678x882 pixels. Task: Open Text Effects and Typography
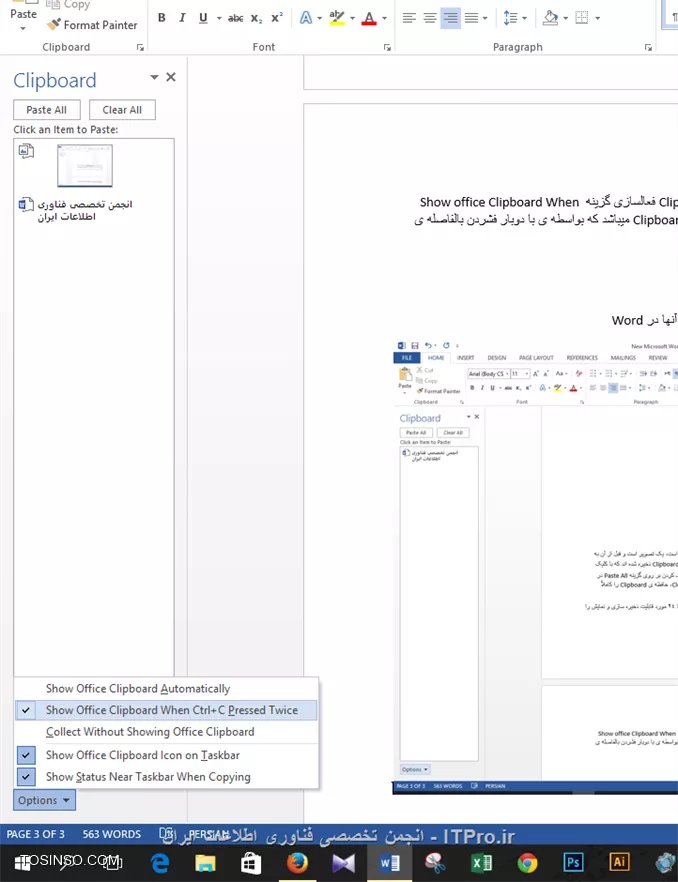[x=306, y=18]
